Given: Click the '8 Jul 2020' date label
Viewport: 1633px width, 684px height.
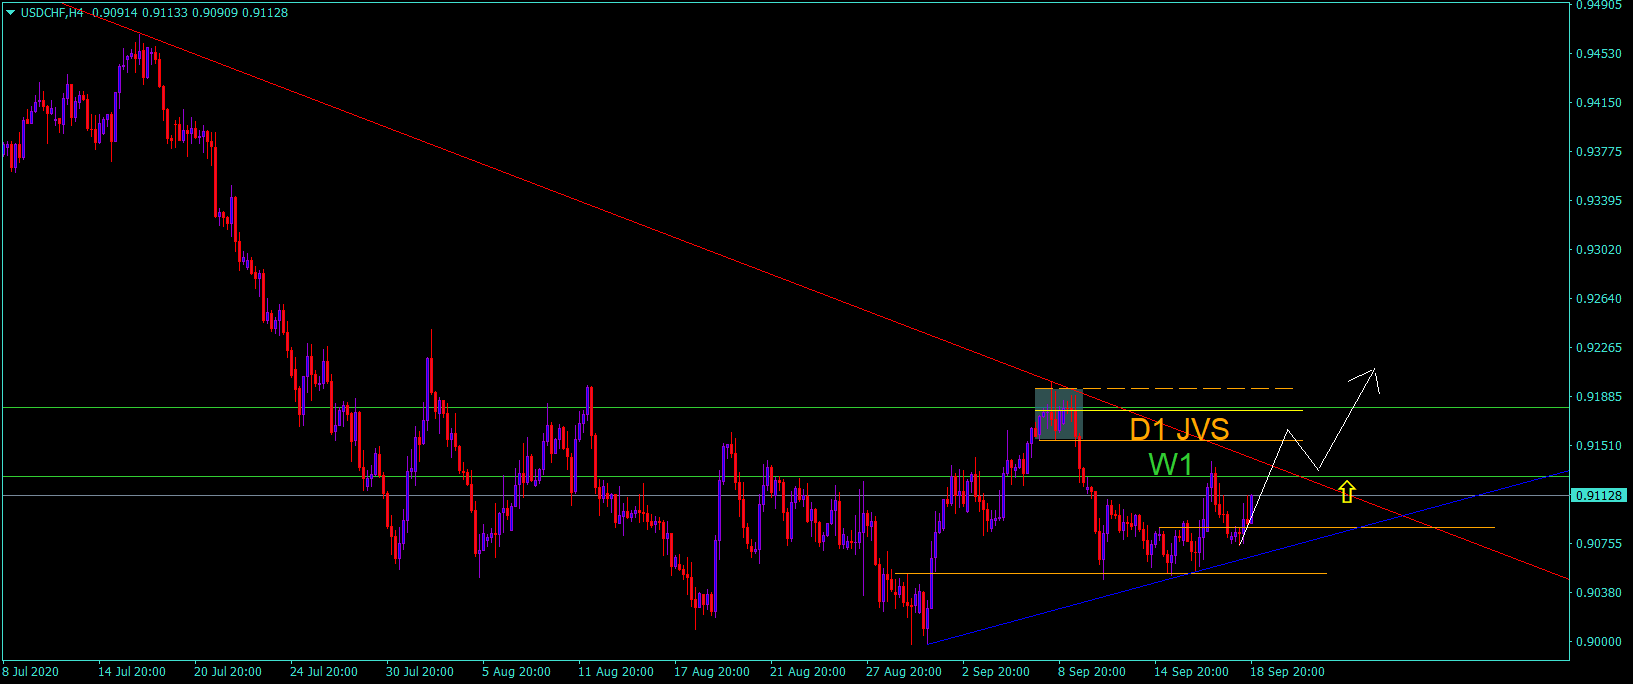Looking at the screenshot, I should tap(31, 672).
